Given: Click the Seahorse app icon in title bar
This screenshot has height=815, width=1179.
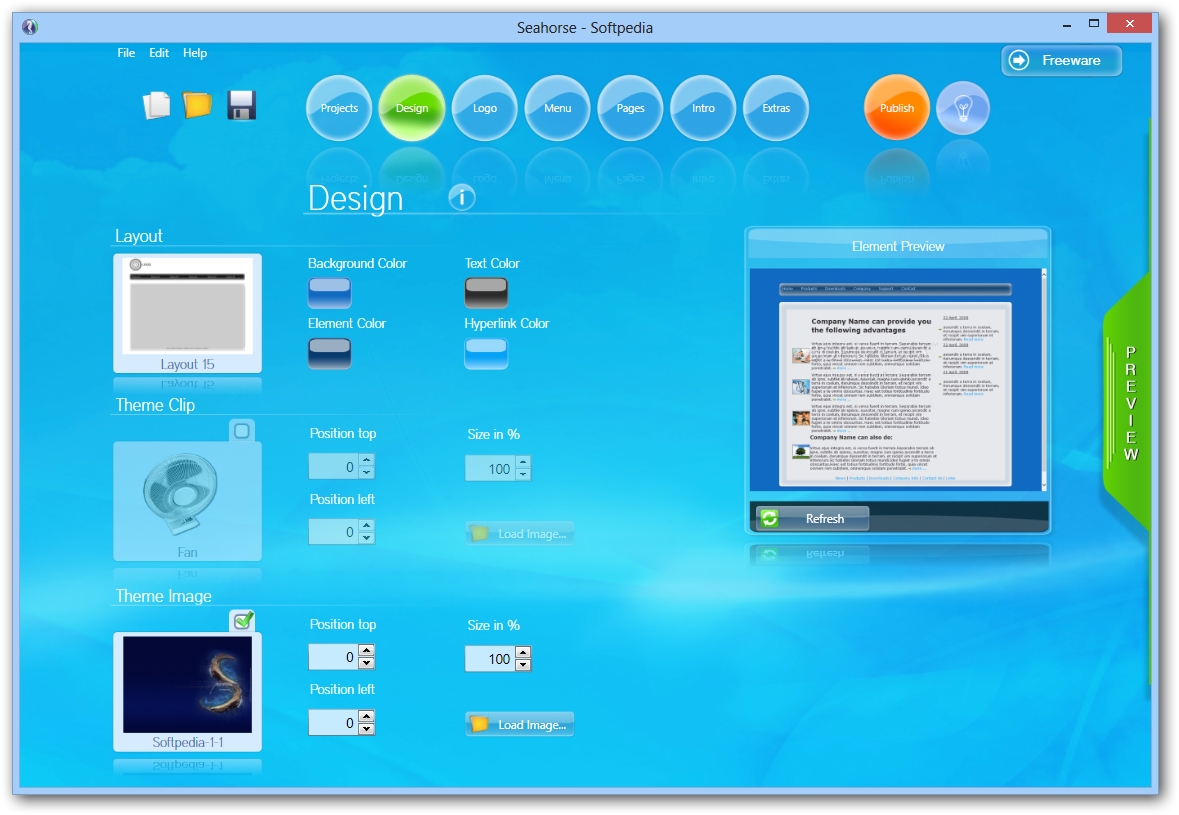Looking at the screenshot, I should (x=30, y=27).
